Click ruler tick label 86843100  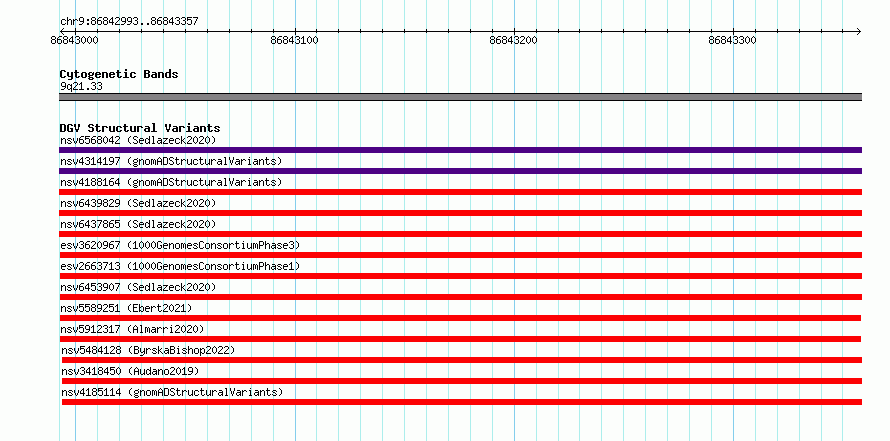click(295, 40)
